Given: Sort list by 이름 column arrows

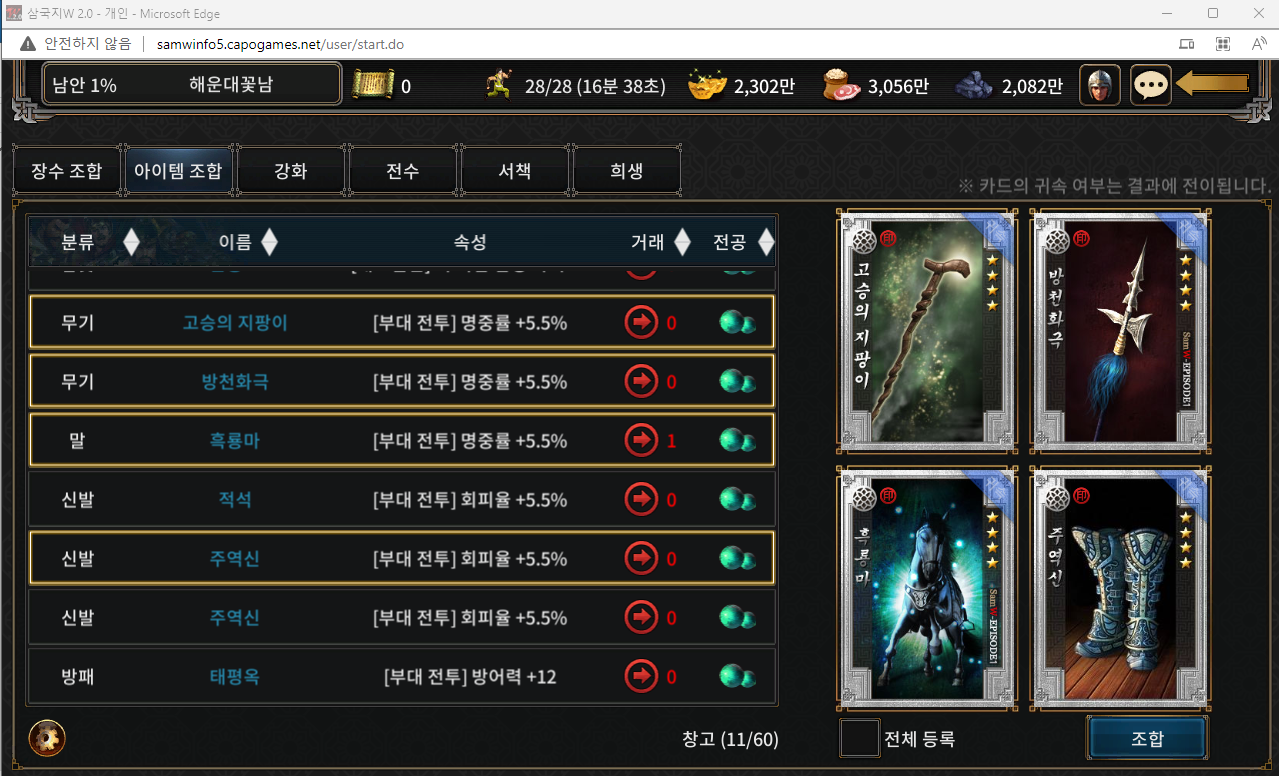Looking at the screenshot, I should (268, 242).
